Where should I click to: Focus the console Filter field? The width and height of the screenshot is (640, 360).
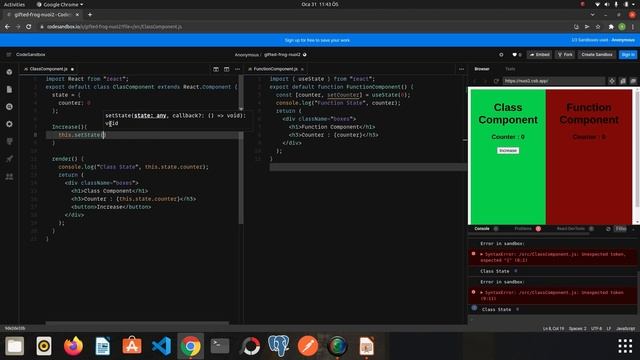coord(621,229)
